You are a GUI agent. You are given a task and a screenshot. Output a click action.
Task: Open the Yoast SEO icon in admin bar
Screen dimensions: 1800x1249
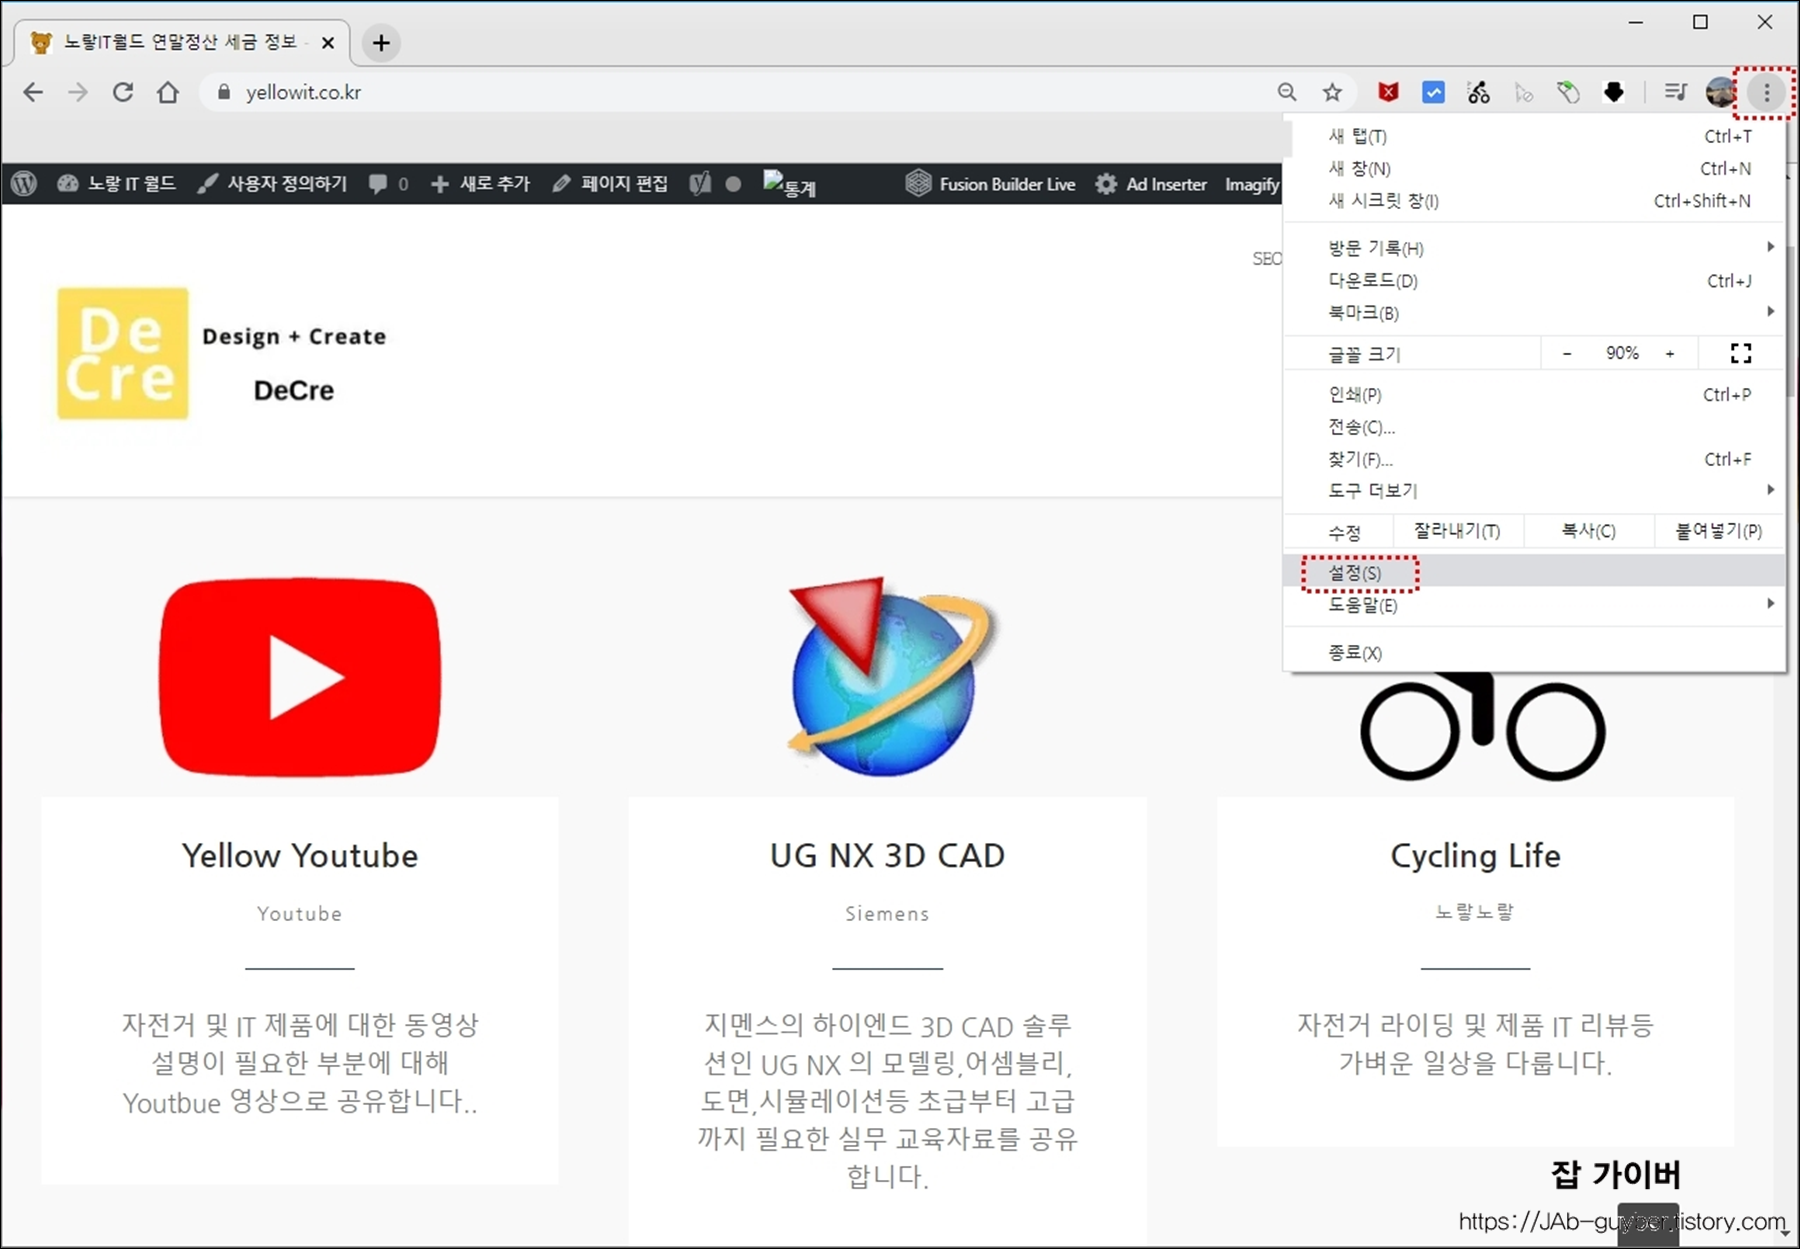[x=700, y=184]
